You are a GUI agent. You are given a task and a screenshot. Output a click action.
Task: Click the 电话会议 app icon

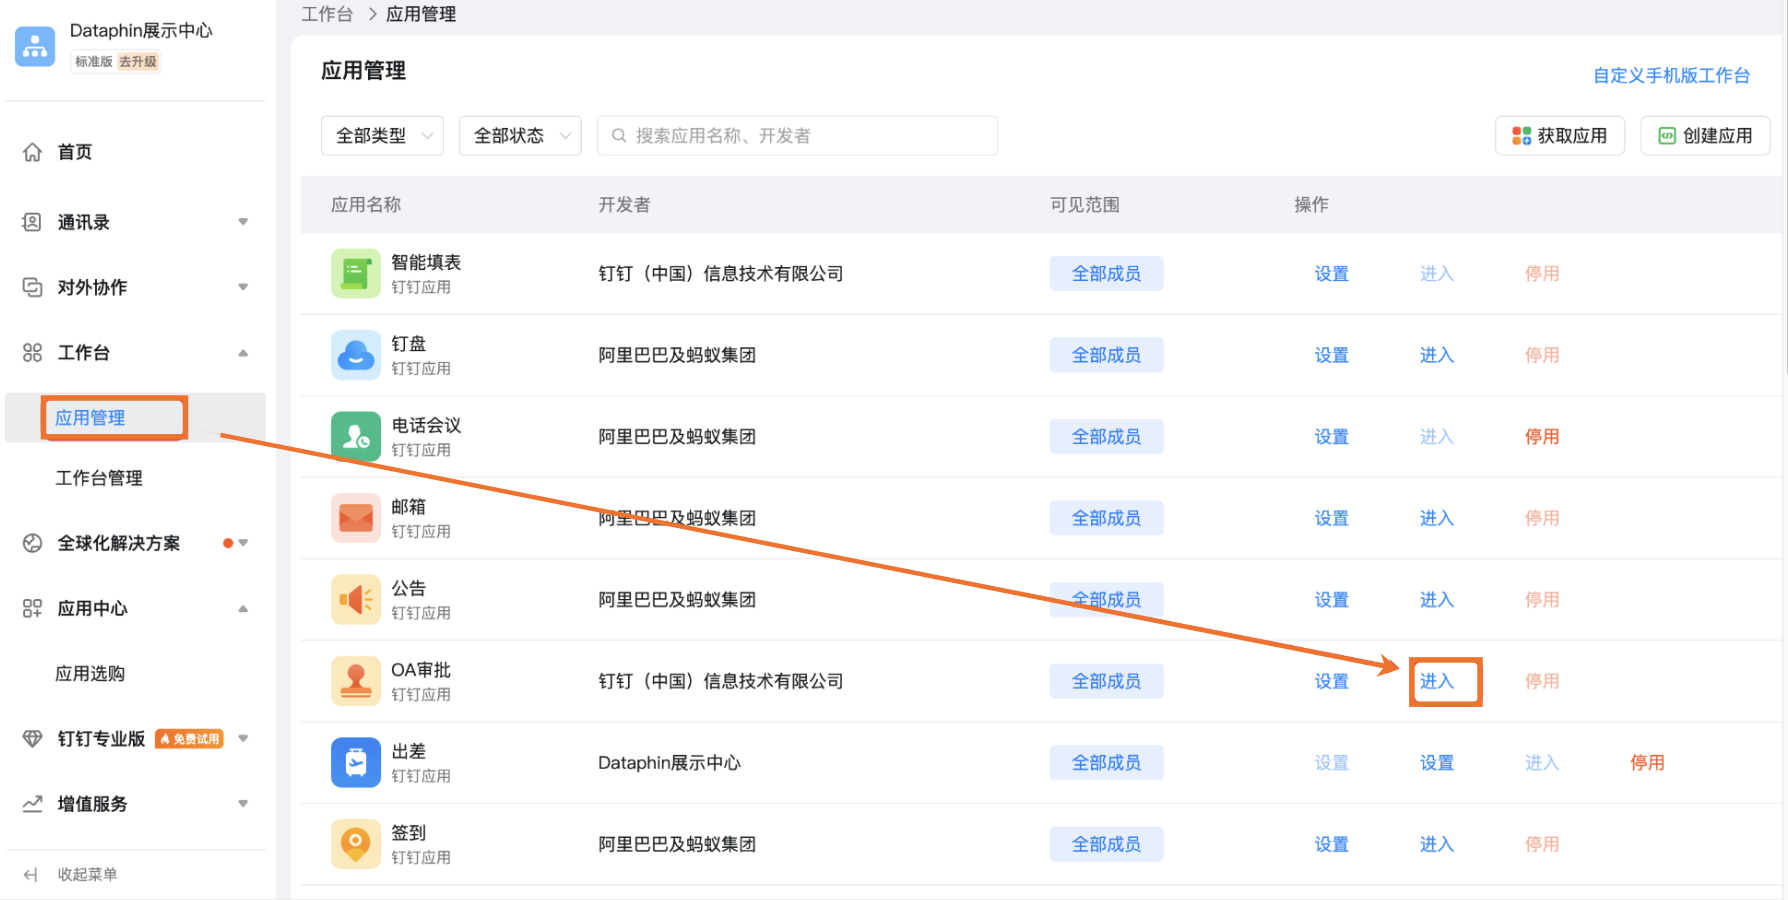[x=356, y=437]
